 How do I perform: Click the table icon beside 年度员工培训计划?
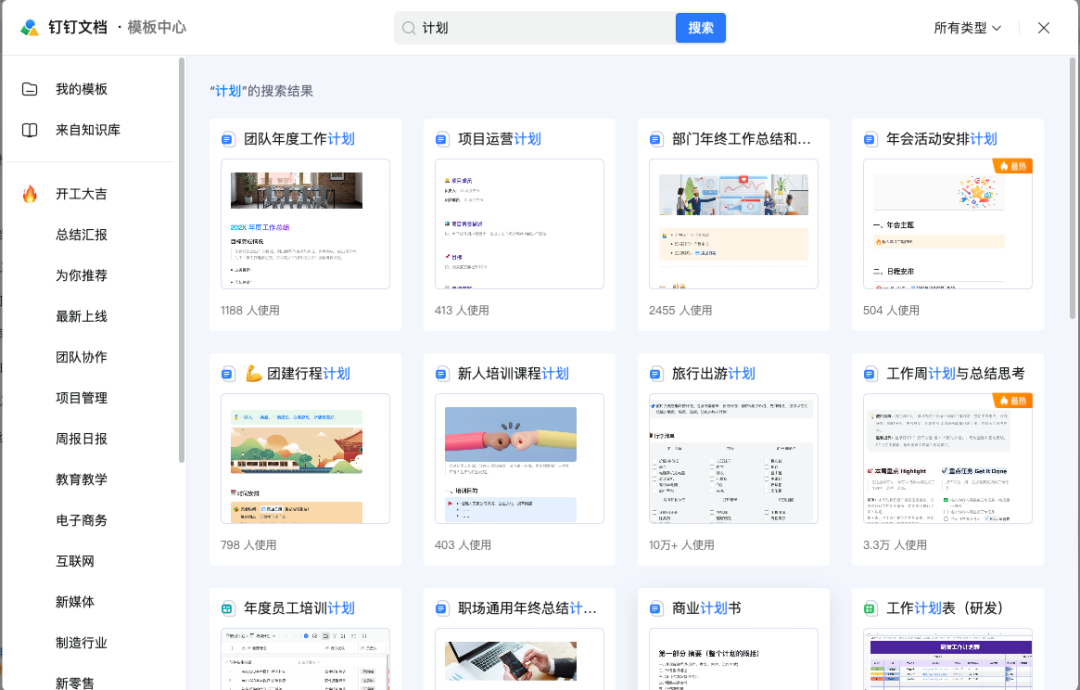point(228,608)
